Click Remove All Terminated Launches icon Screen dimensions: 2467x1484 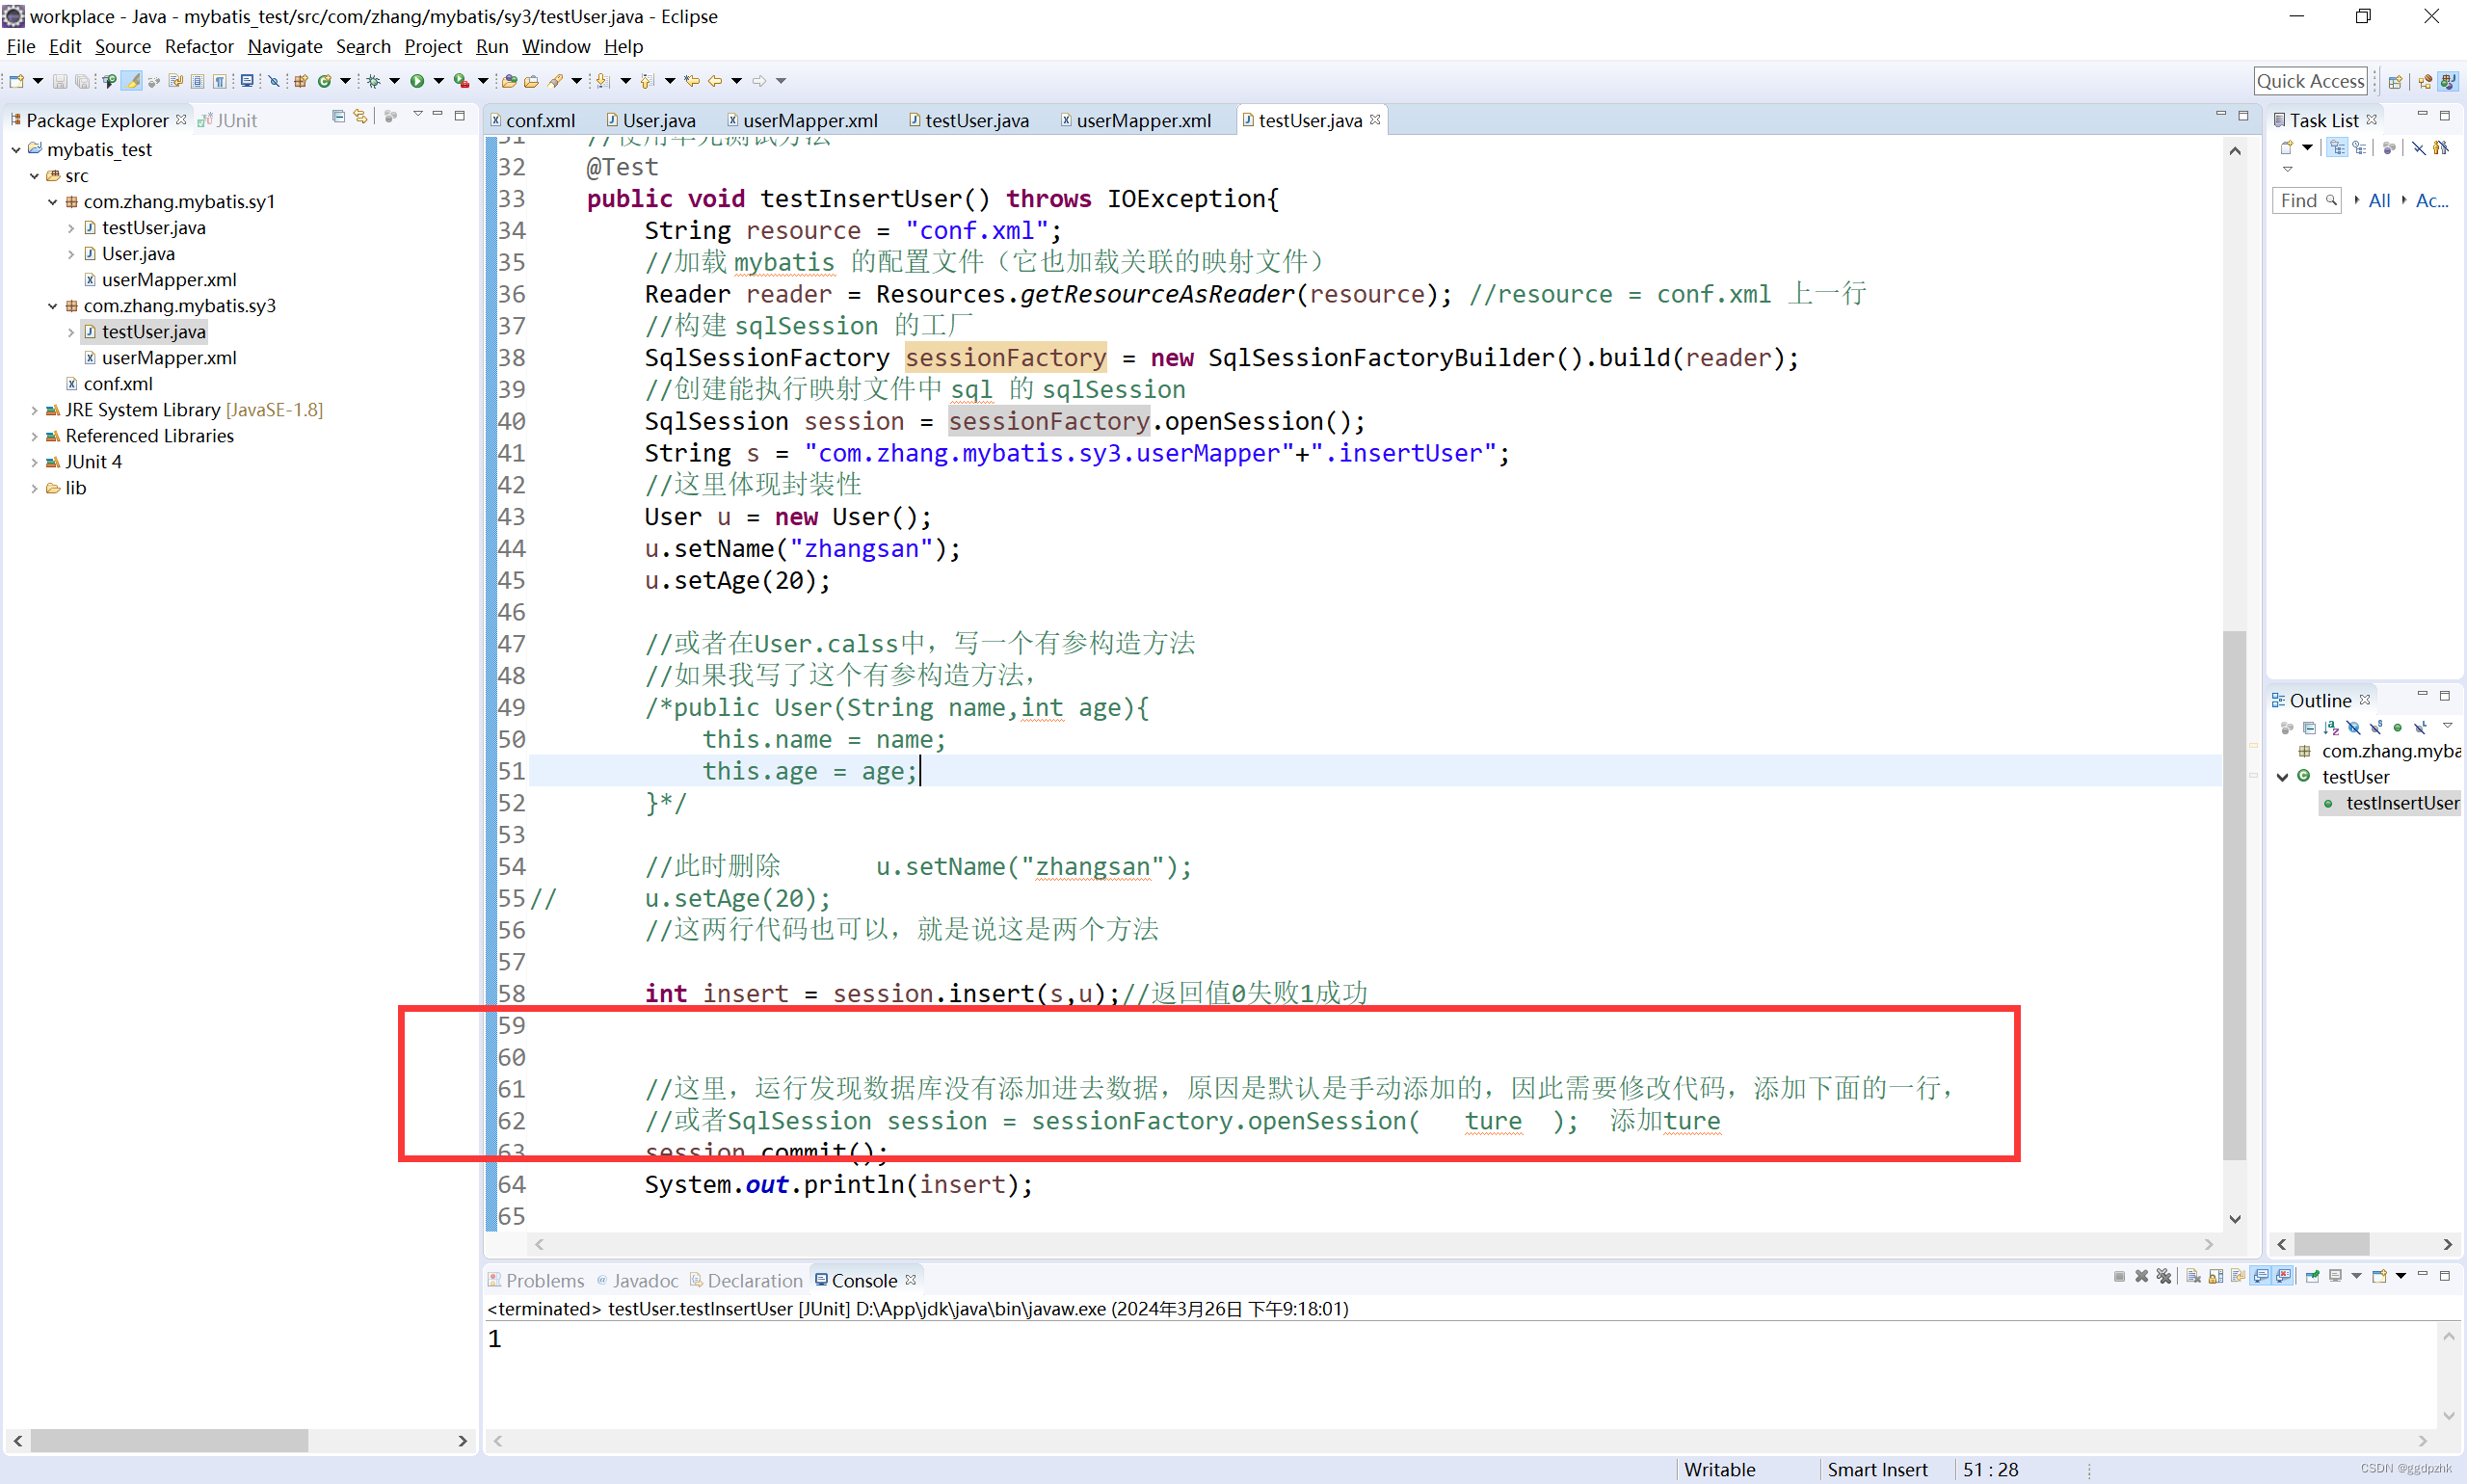[2164, 1276]
